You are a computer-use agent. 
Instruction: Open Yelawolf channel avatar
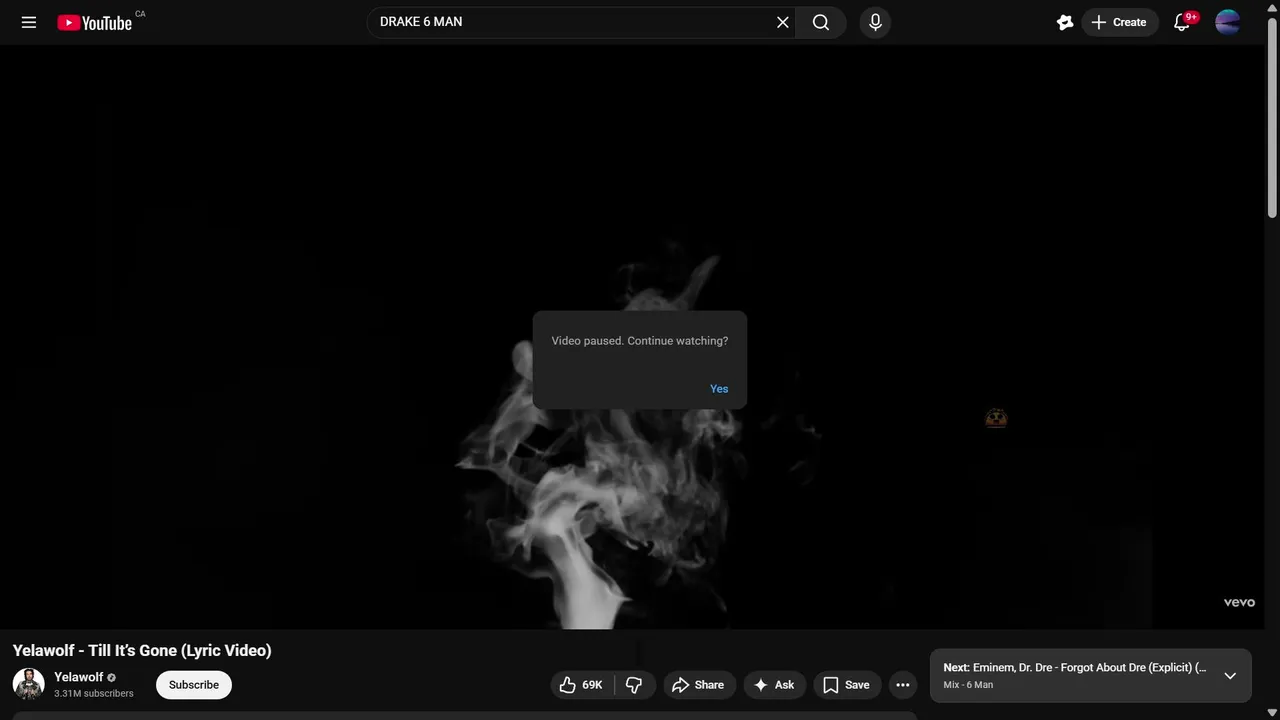pos(28,684)
